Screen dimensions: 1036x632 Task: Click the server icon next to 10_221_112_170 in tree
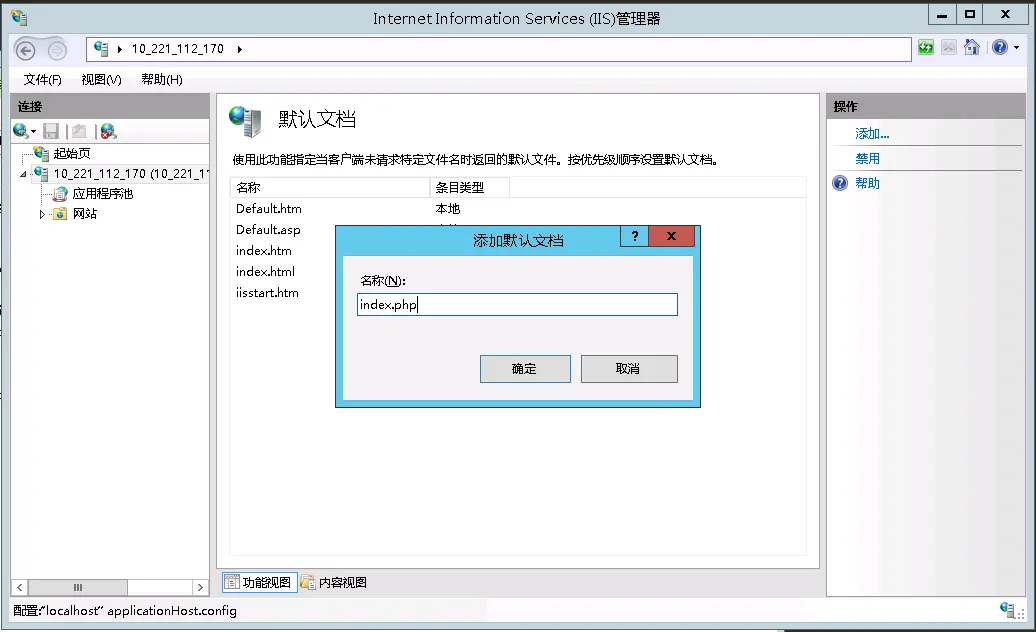click(42, 174)
